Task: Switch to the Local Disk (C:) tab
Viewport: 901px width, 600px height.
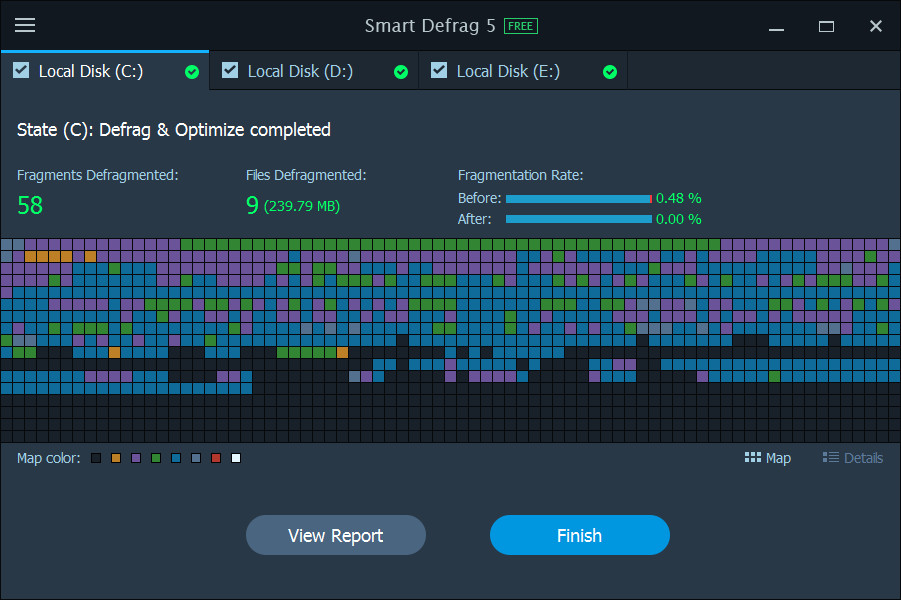Action: tap(105, 71)
